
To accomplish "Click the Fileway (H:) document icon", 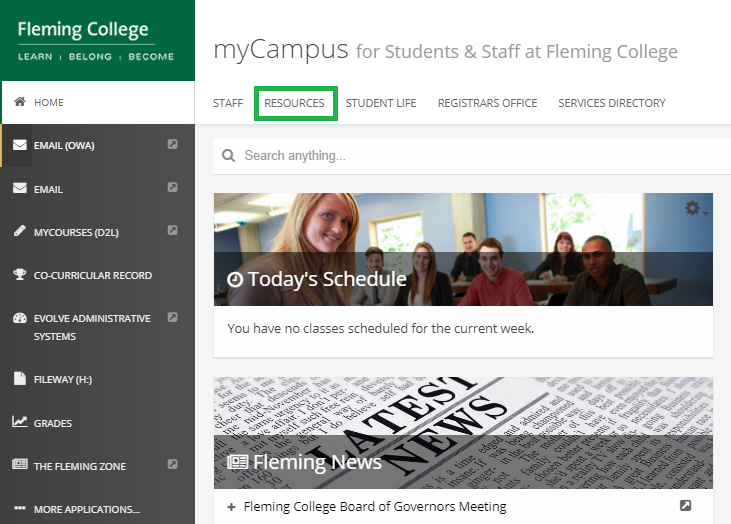I will [20, 378].
